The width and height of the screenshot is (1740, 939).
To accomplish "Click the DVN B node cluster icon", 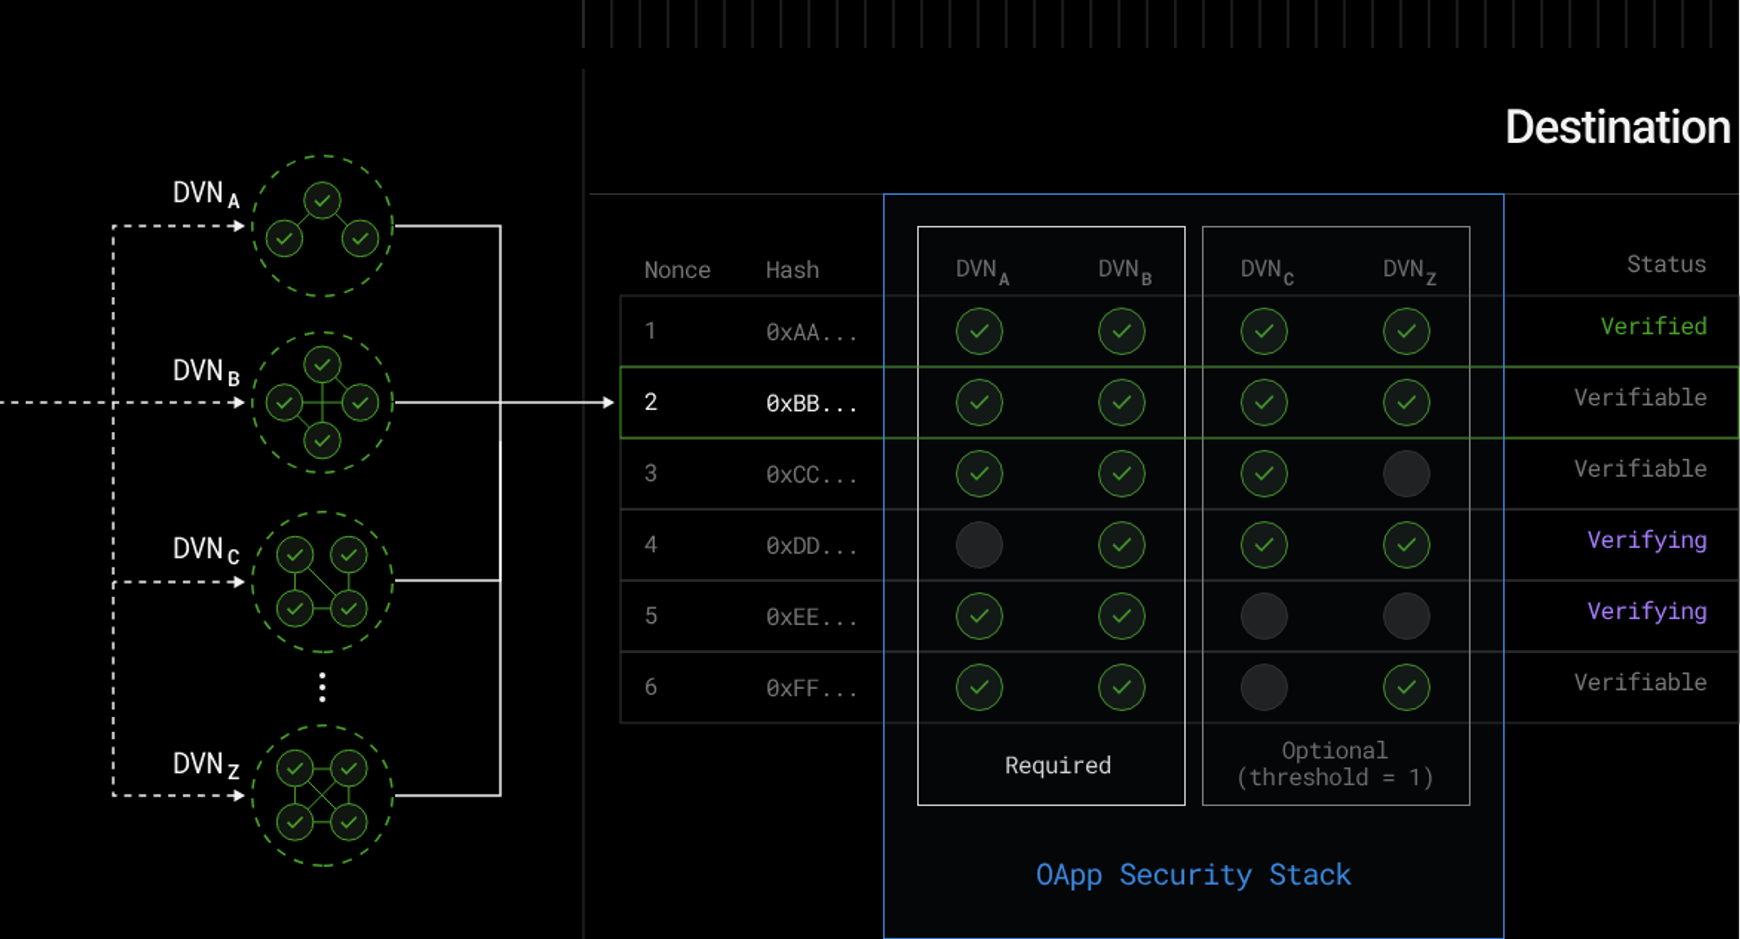I will coord(322,402).
